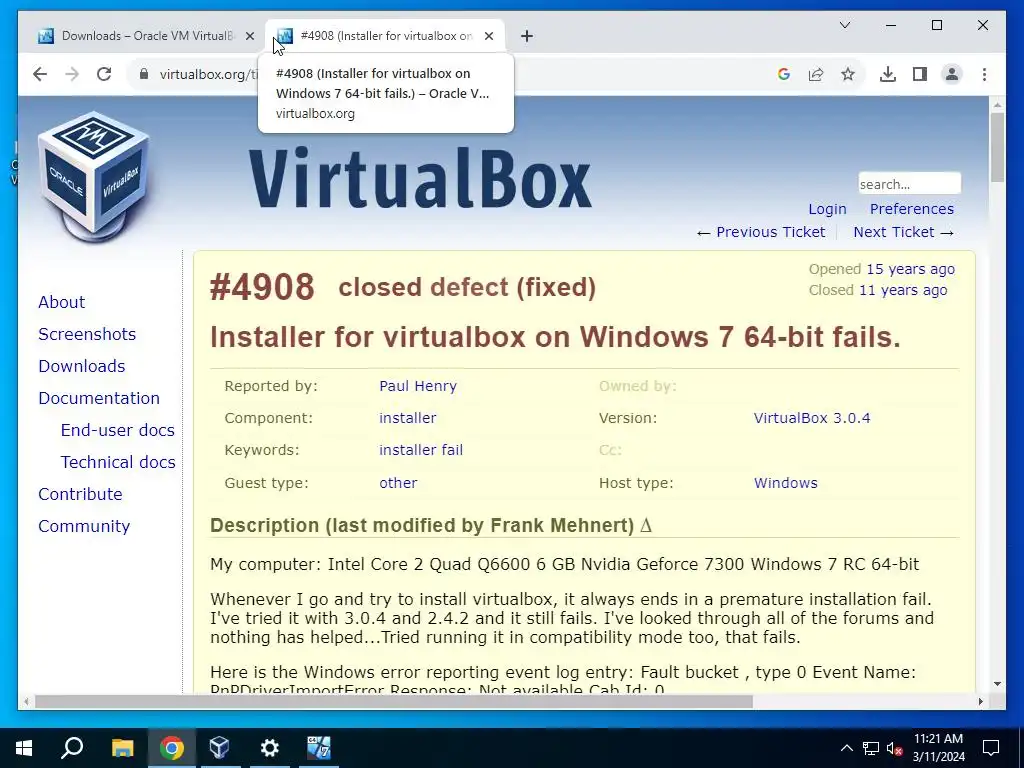Image resolution: width=1024 pixels, height=768 pixels.
Task: Click the network icon in system tray
Action: (871, 748)
